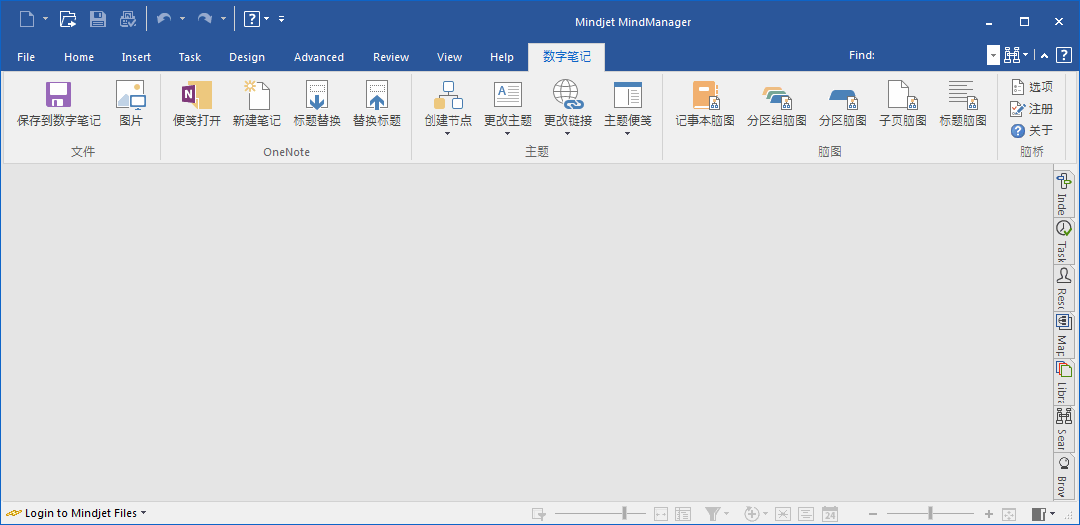
Task: Click the Undo arrow
Action: pos(164,19)
